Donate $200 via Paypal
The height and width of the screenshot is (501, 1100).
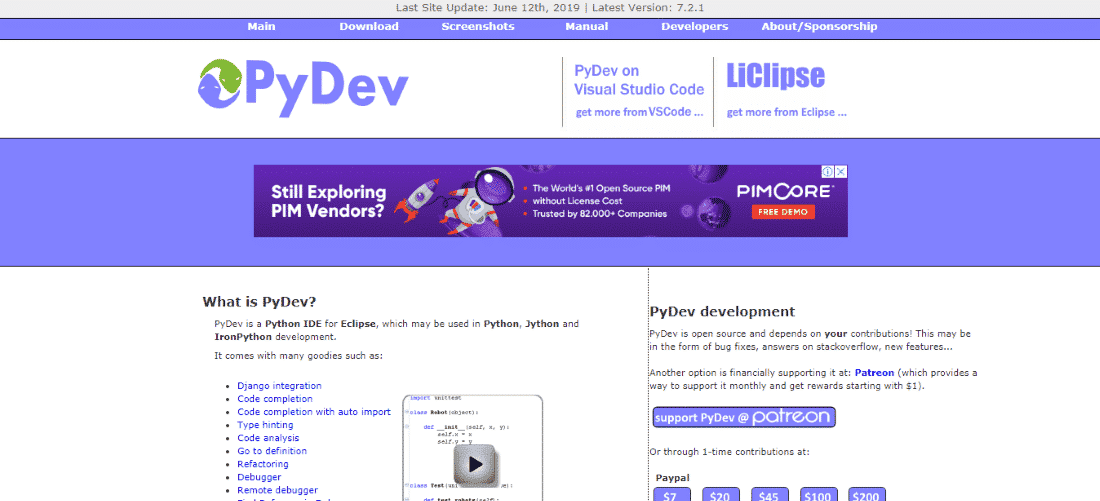(x=867, y=495)
